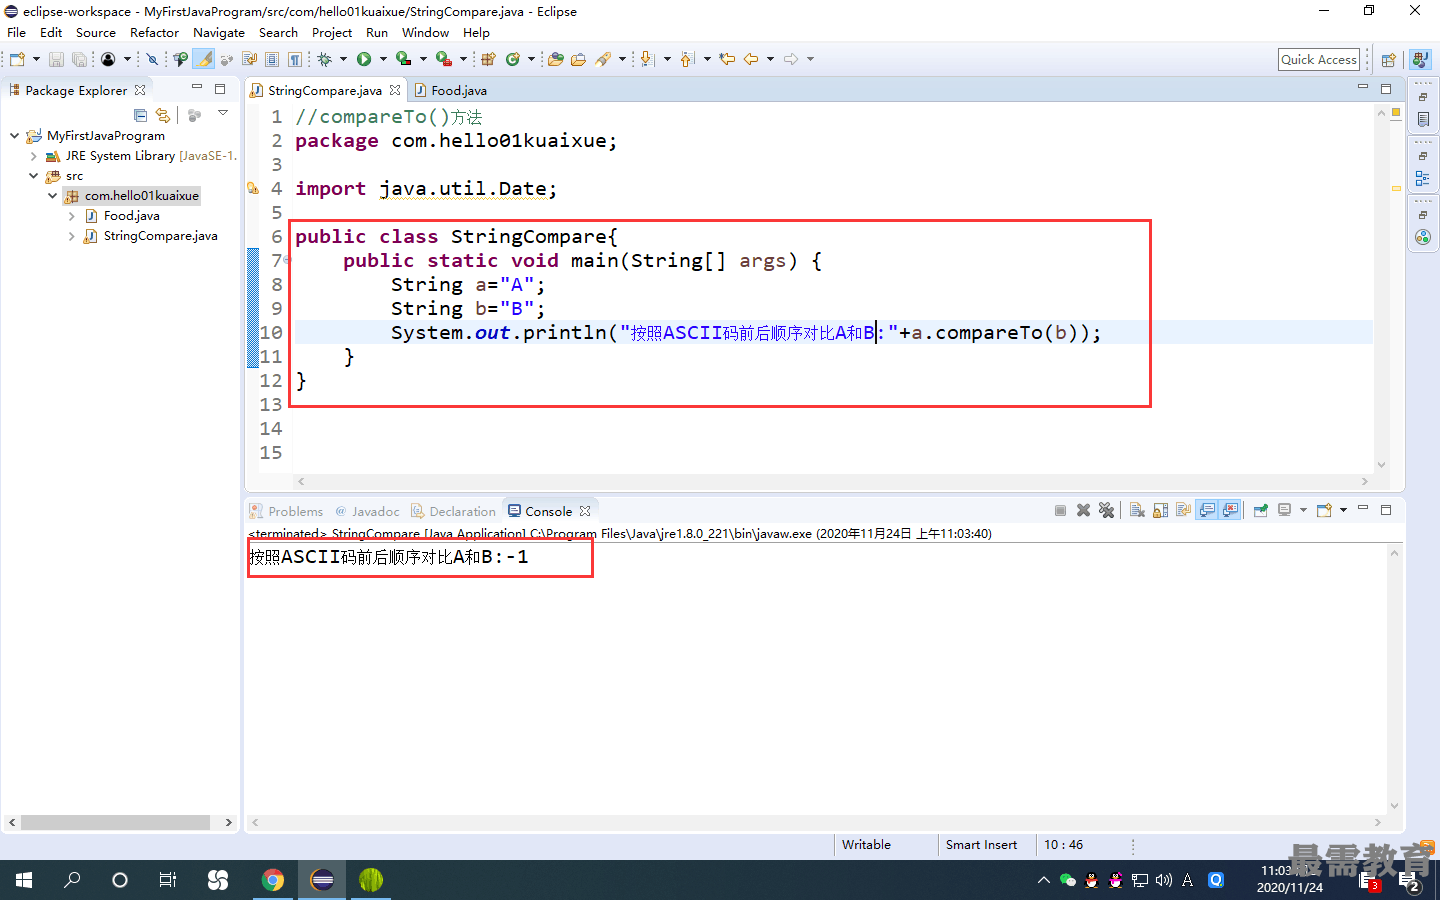Open dropdown next to Back navigation arrow
Viewport: 1440px width, 900px height.
[770, 59]
